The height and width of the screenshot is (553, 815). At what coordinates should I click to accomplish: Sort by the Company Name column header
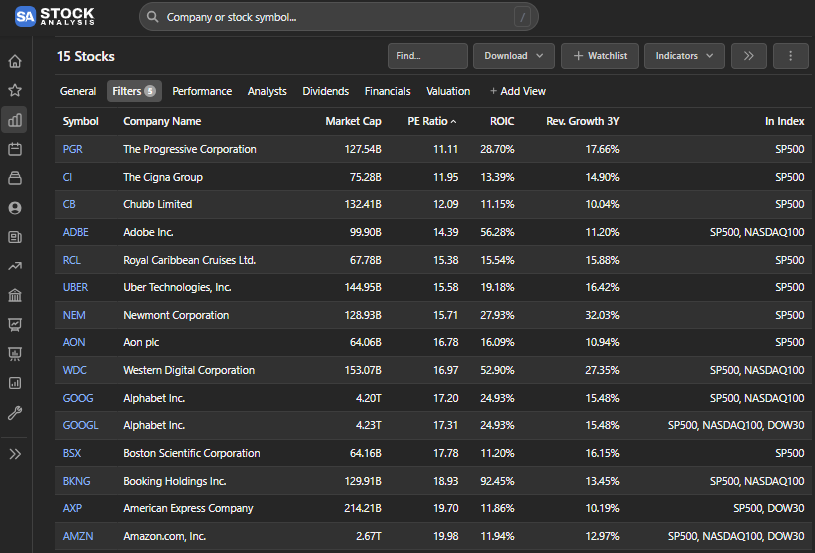point(162,121)
